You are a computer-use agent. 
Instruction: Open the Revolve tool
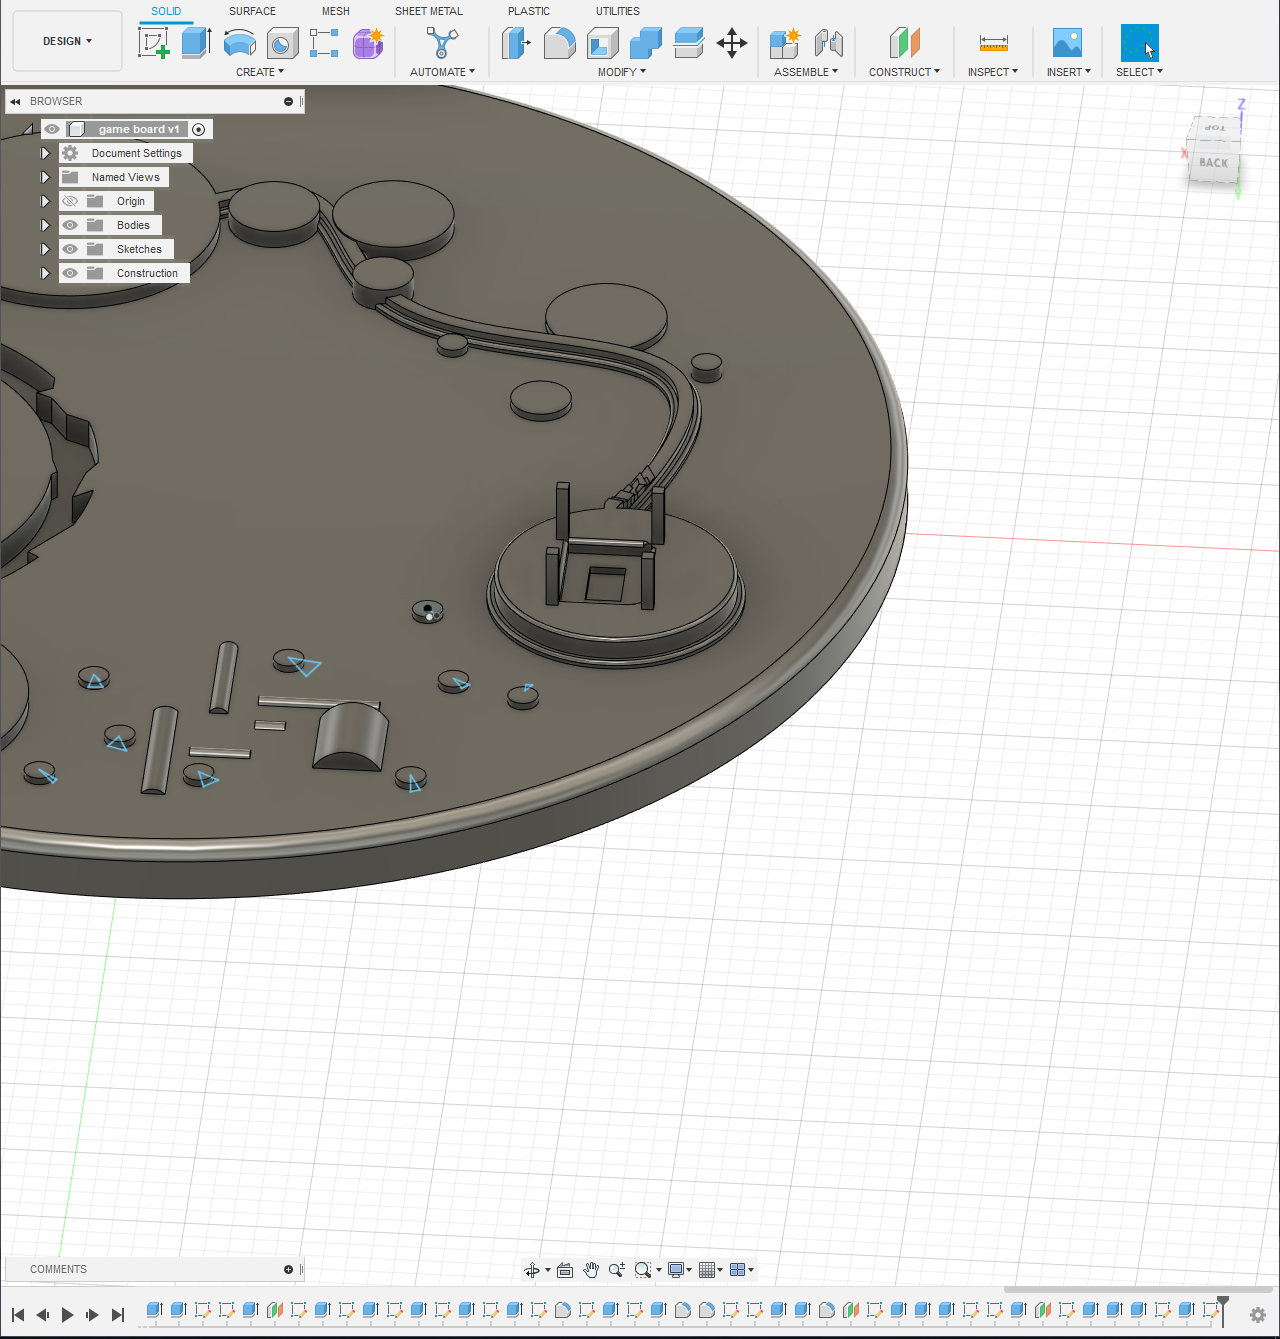click(x=240, y=43)
